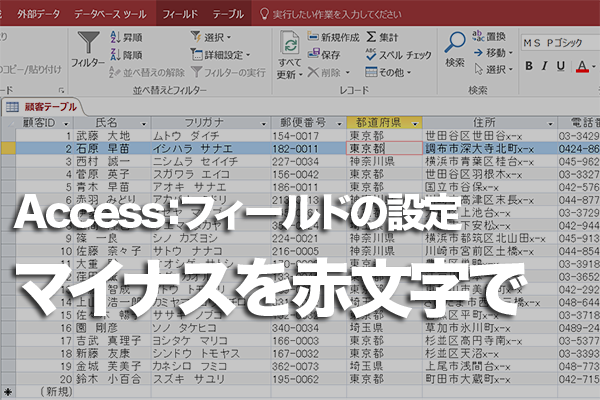Open 都道府県 column filter arrow

pyautogui.click(x=415, y=124)
